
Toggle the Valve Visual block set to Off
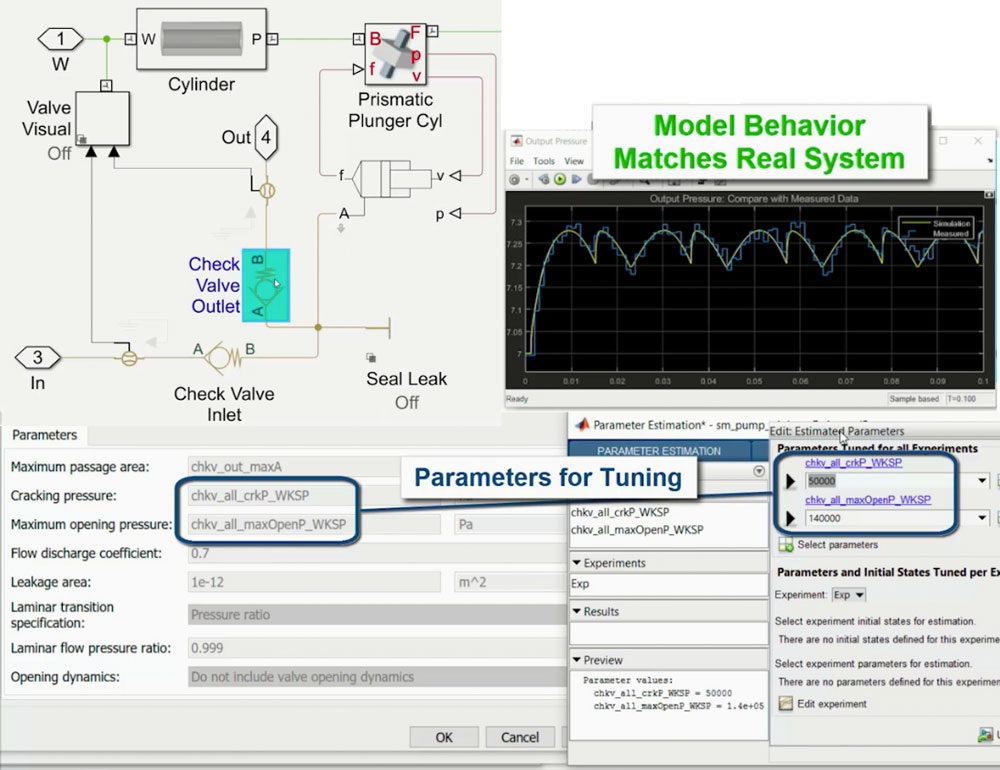pos(103,117)
